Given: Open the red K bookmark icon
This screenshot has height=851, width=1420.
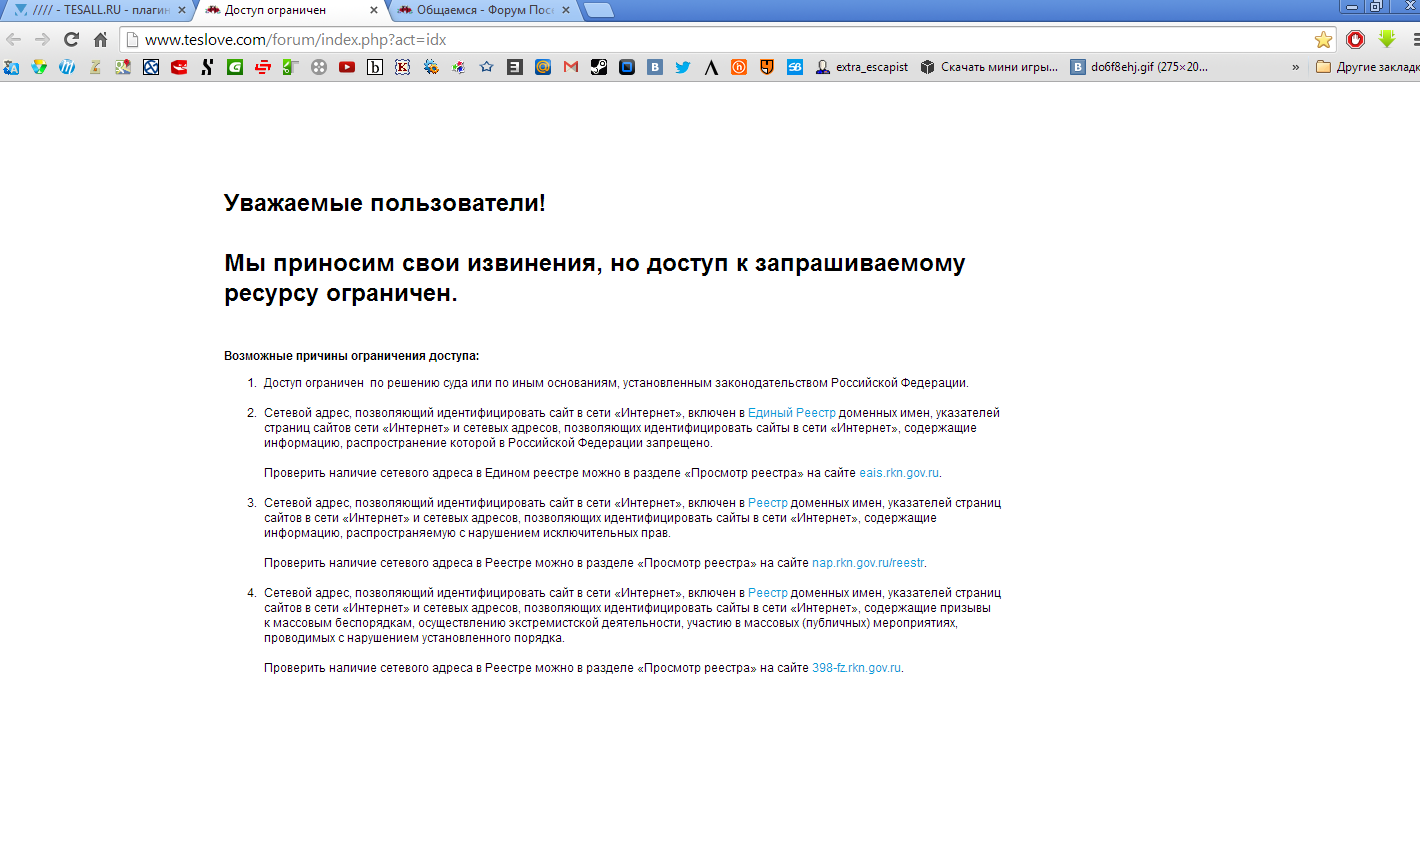Looking at the screenshot, I should 403,67.
